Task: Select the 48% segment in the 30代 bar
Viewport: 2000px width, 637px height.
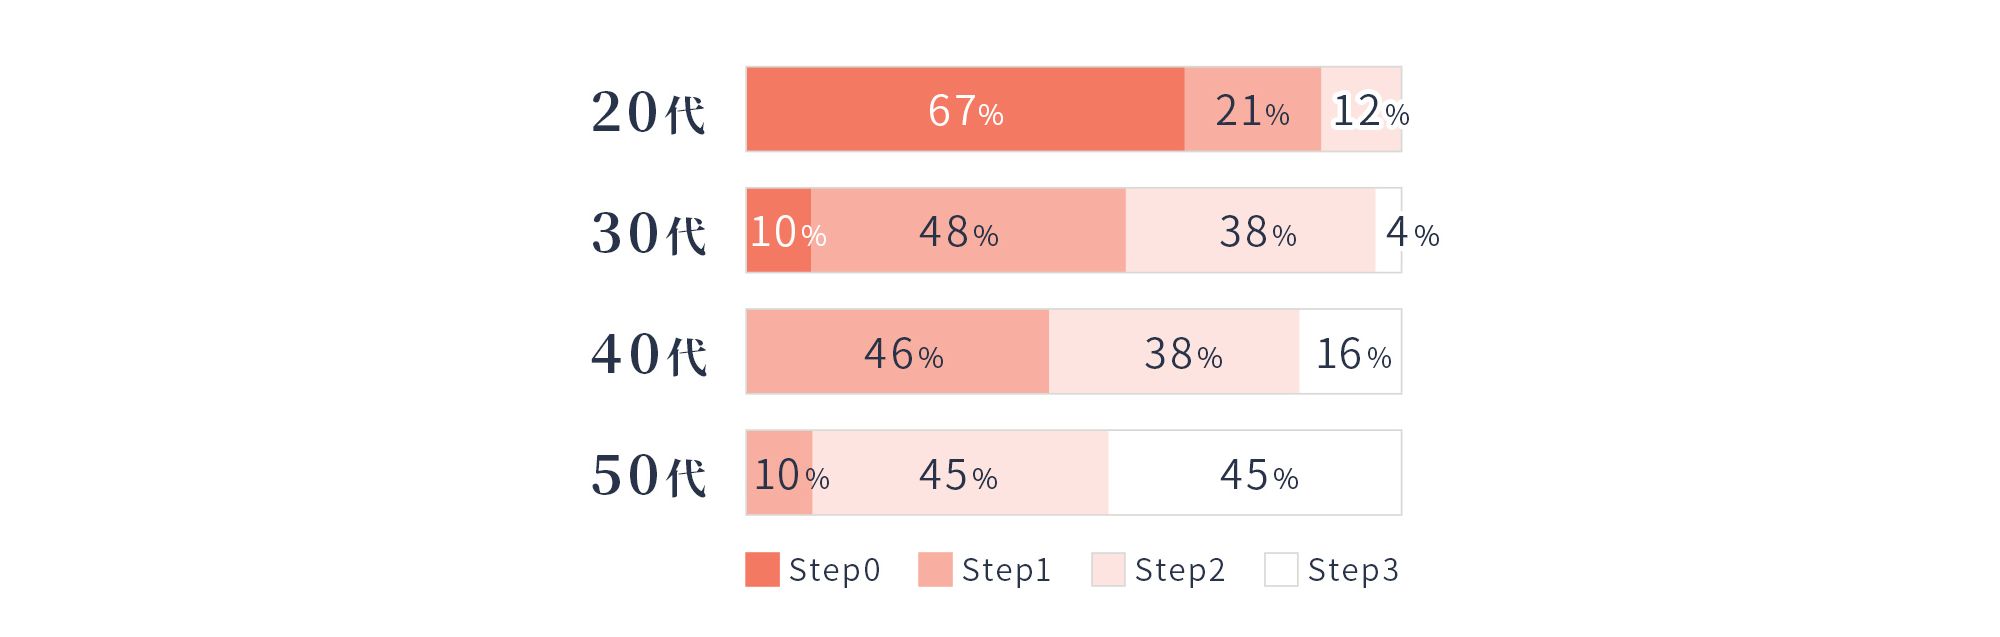Action: click(x=968, y=231)
